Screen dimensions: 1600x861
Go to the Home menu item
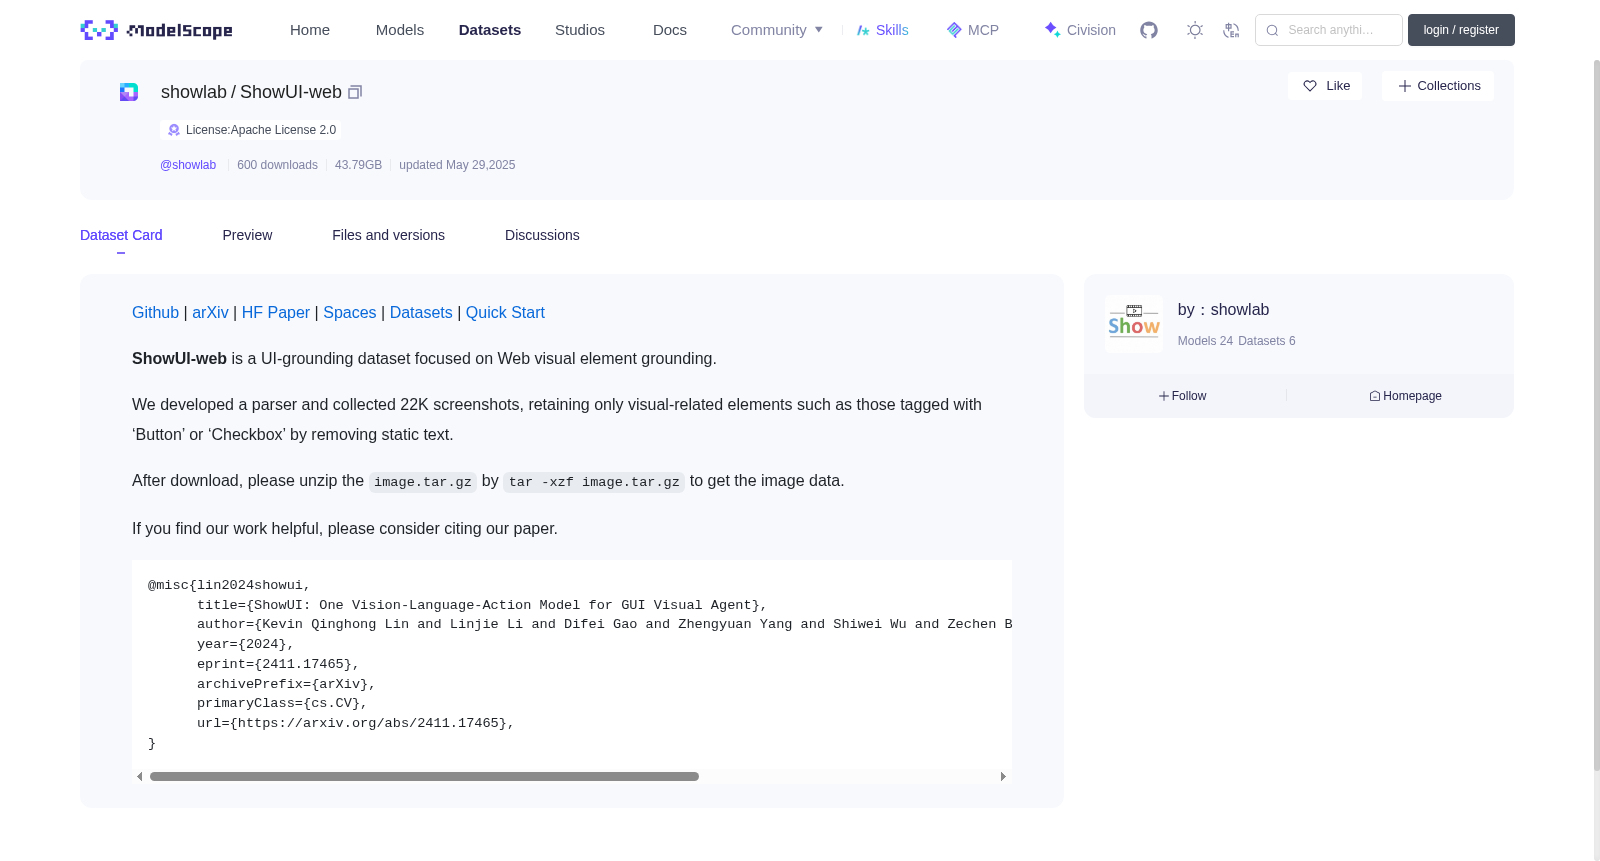click(310, 30)
